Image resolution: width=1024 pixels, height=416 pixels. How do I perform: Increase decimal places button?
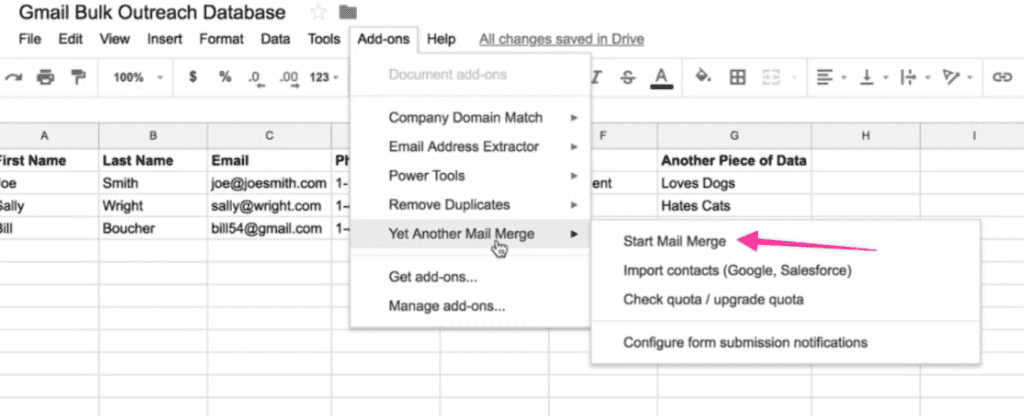(289, 78)
